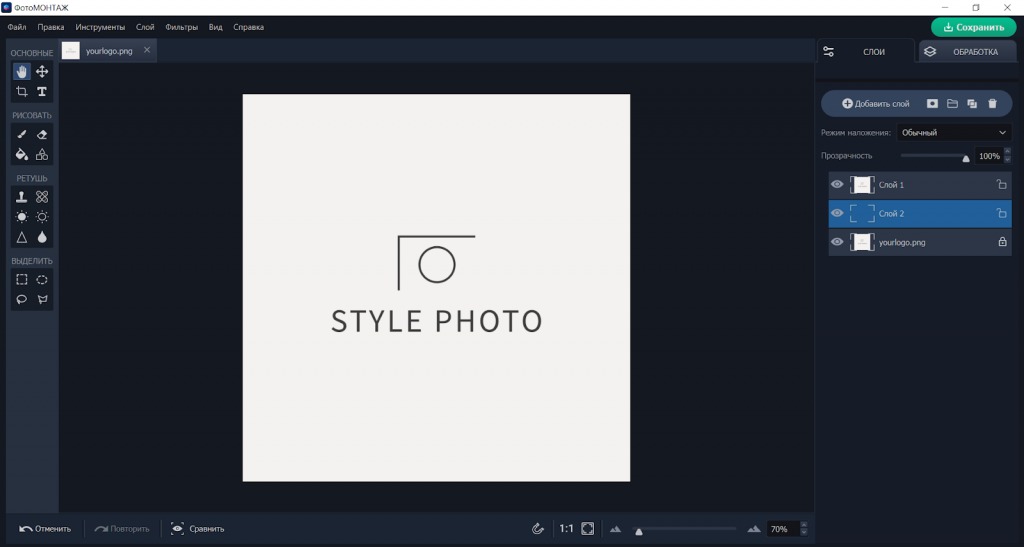Open the Режим наложения blend mode dropdown
This screenshot has height=547, width=1024.
point(953,132)
